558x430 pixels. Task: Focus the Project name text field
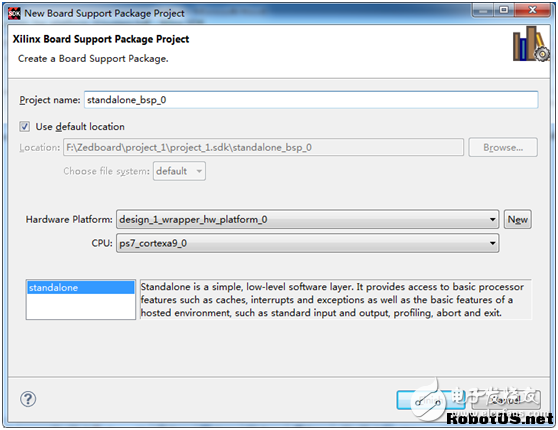(x=311, y=100)
